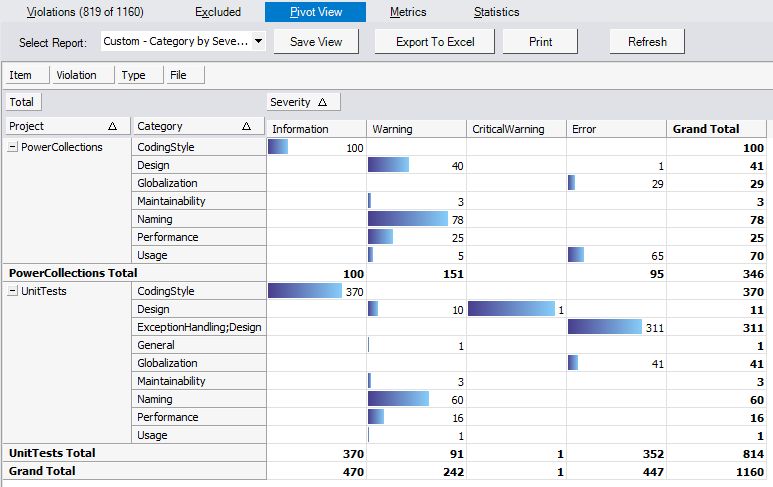
Task: Select ExceptionHandling;Design category row
Action: (199, 327)
